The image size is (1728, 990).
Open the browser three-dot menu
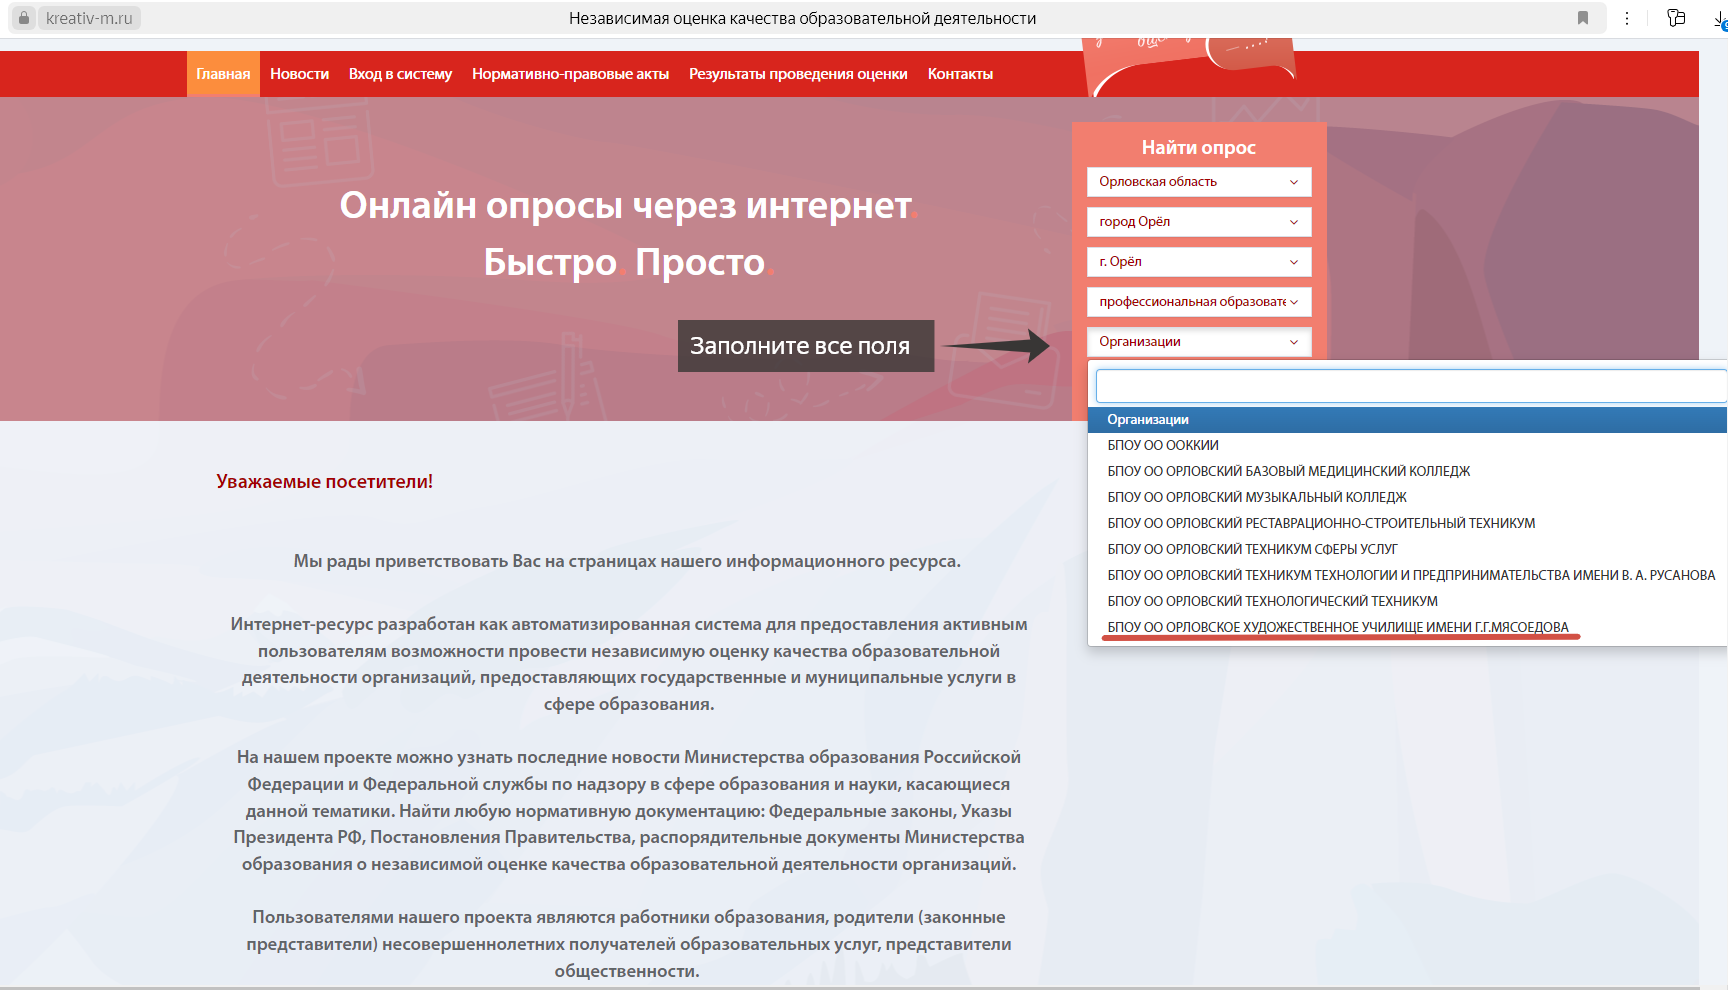1627,18
